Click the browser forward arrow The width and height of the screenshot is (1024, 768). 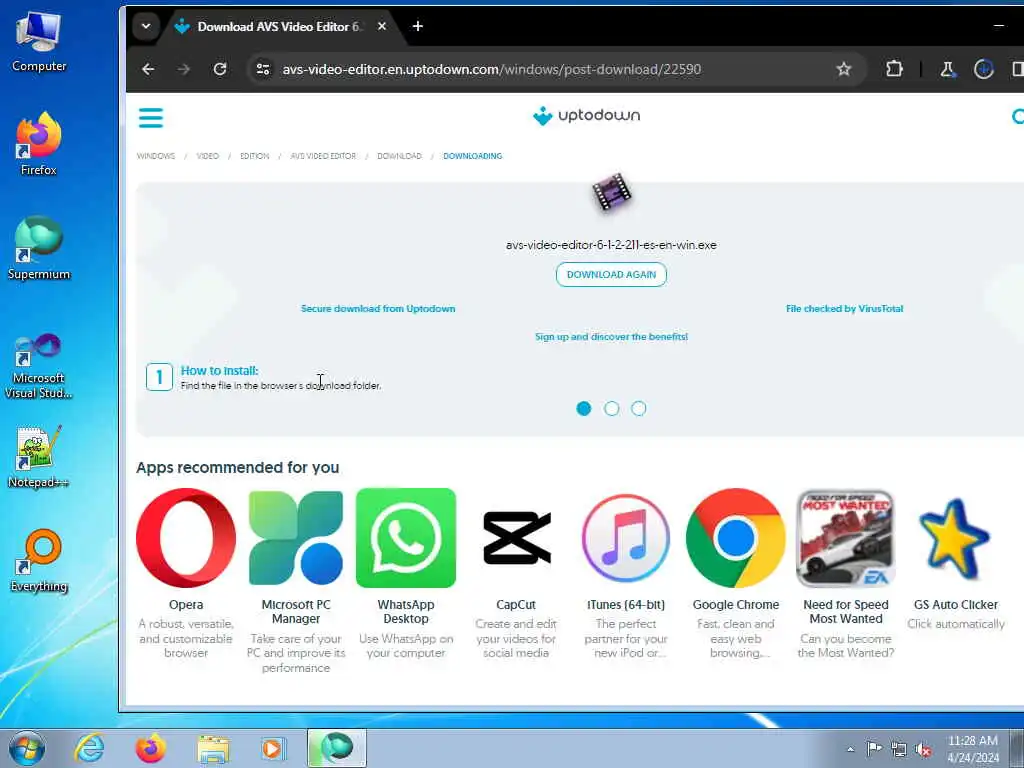[x=184, y=69]
